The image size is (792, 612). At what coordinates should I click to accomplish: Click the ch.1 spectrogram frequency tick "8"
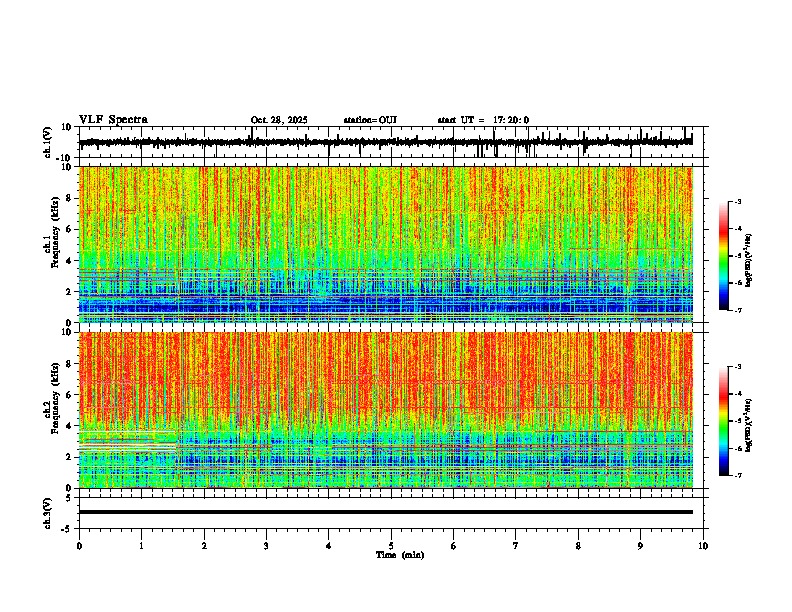point(71,198)
